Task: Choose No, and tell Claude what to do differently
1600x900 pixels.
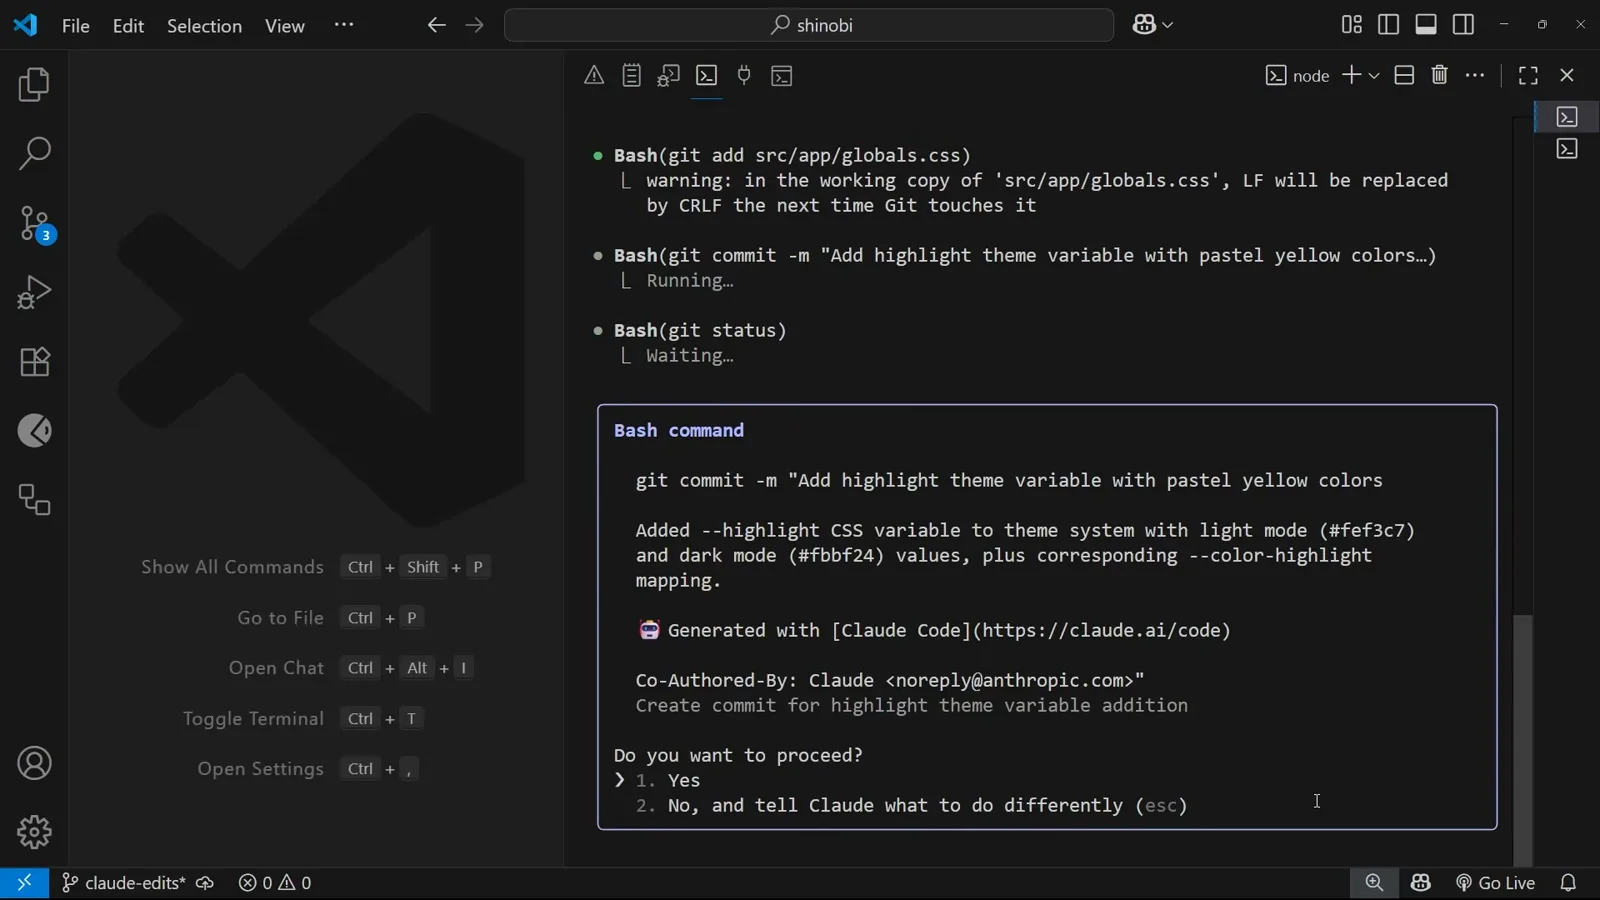Action: pyautogui.click(x=911, y=805)
